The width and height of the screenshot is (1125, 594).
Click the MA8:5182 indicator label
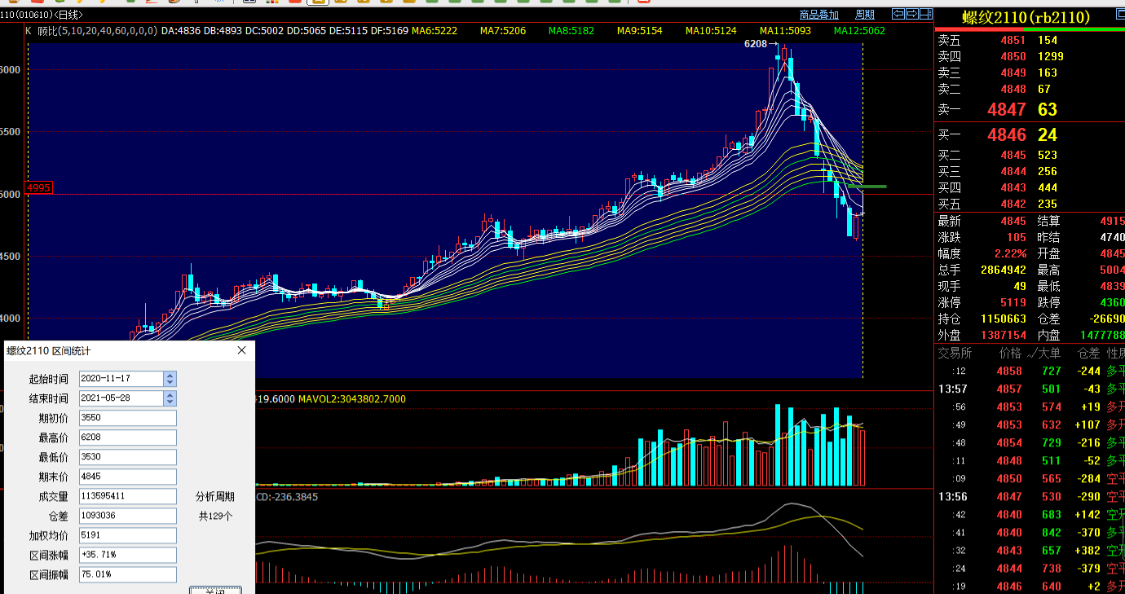pos(571,31)
